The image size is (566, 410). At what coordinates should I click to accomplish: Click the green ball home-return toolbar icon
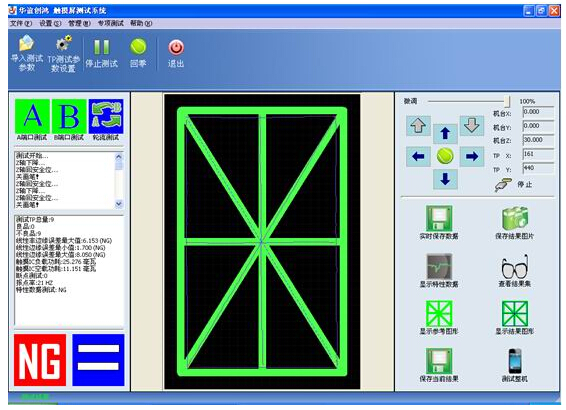click(138, 47)
